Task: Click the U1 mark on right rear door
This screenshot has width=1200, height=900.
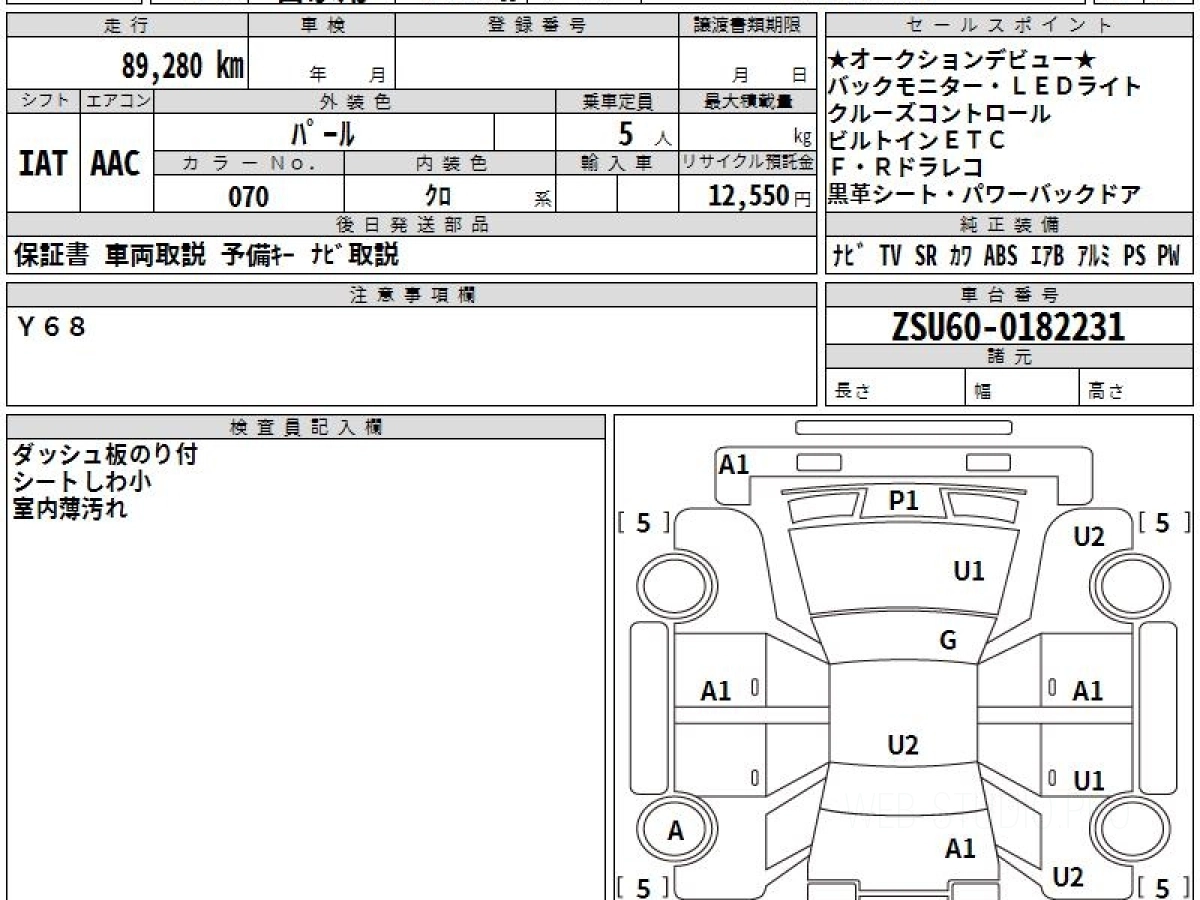Action: pyautogui.click(x=1088, y=781)
